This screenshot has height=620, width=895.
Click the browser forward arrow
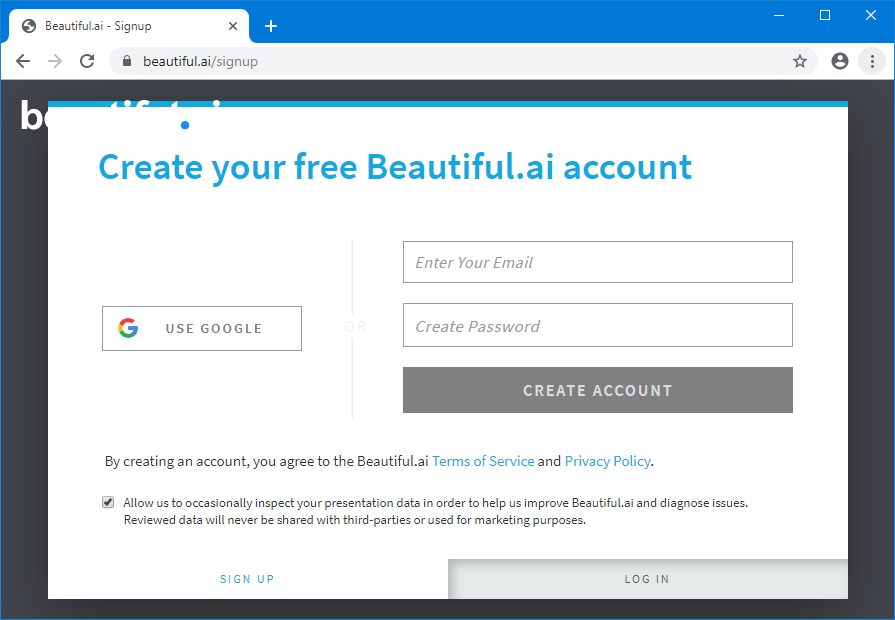click(x=55, y=61)
